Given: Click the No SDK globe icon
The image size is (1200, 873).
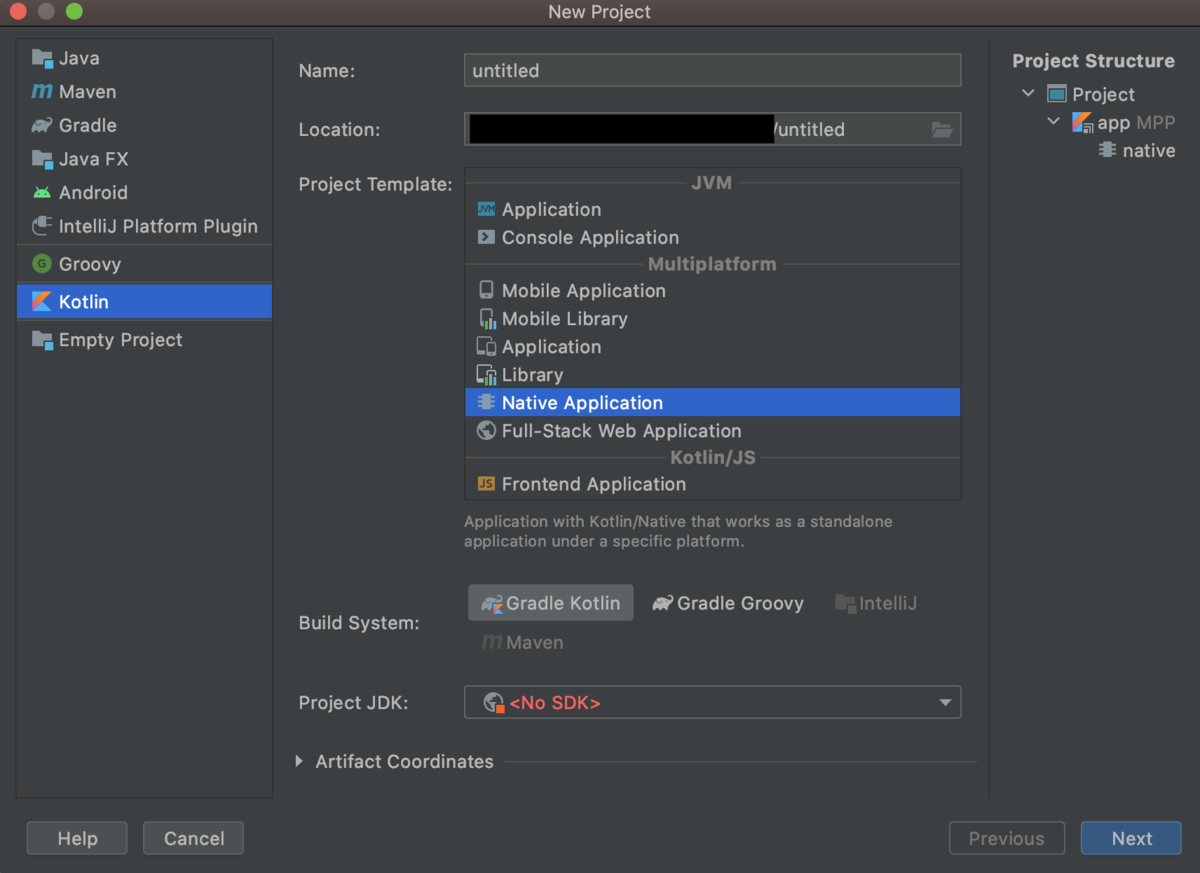Looking at the screenshot, I should [494, 703].
